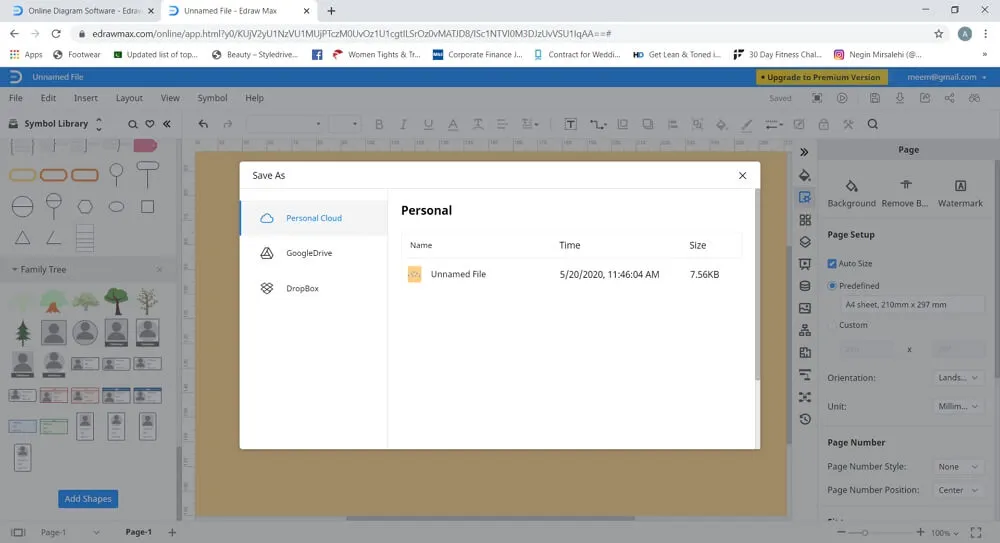The width and height of the screenshot is (1000, 543).
Task: Open the Orientation dropdown
Action: [959, 378]
